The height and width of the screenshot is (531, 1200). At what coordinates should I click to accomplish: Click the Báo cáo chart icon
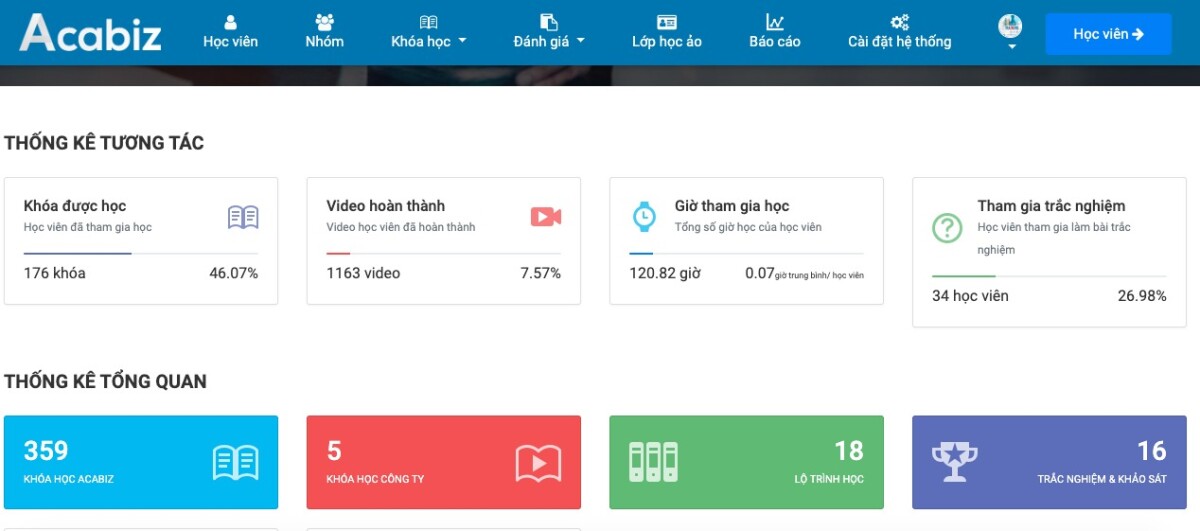pyautogui.click(x=775, y=22)
